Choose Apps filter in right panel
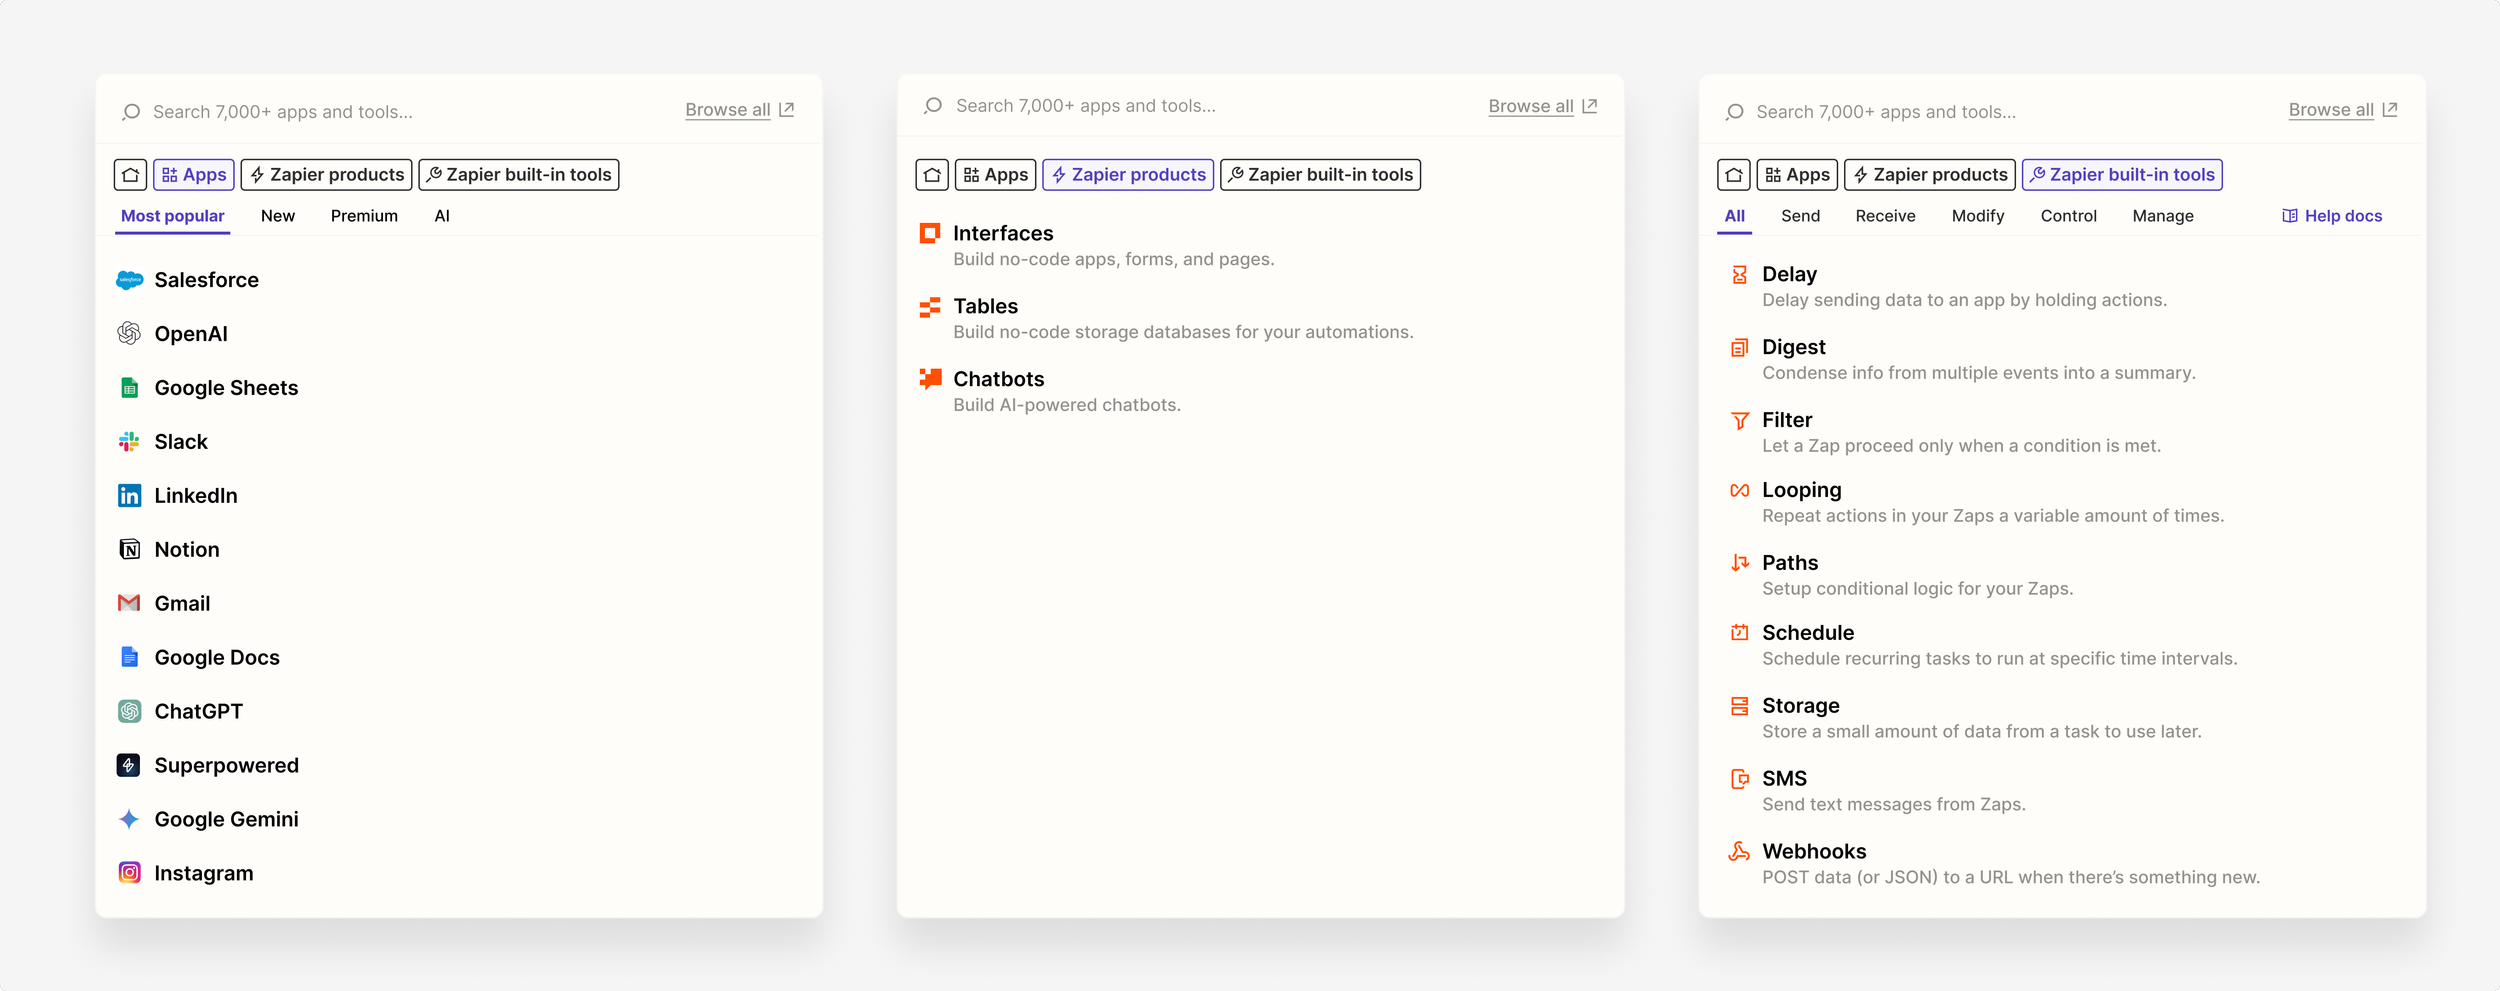The width and height of the screenshot is (2500, 991). tap(1798, 175)
